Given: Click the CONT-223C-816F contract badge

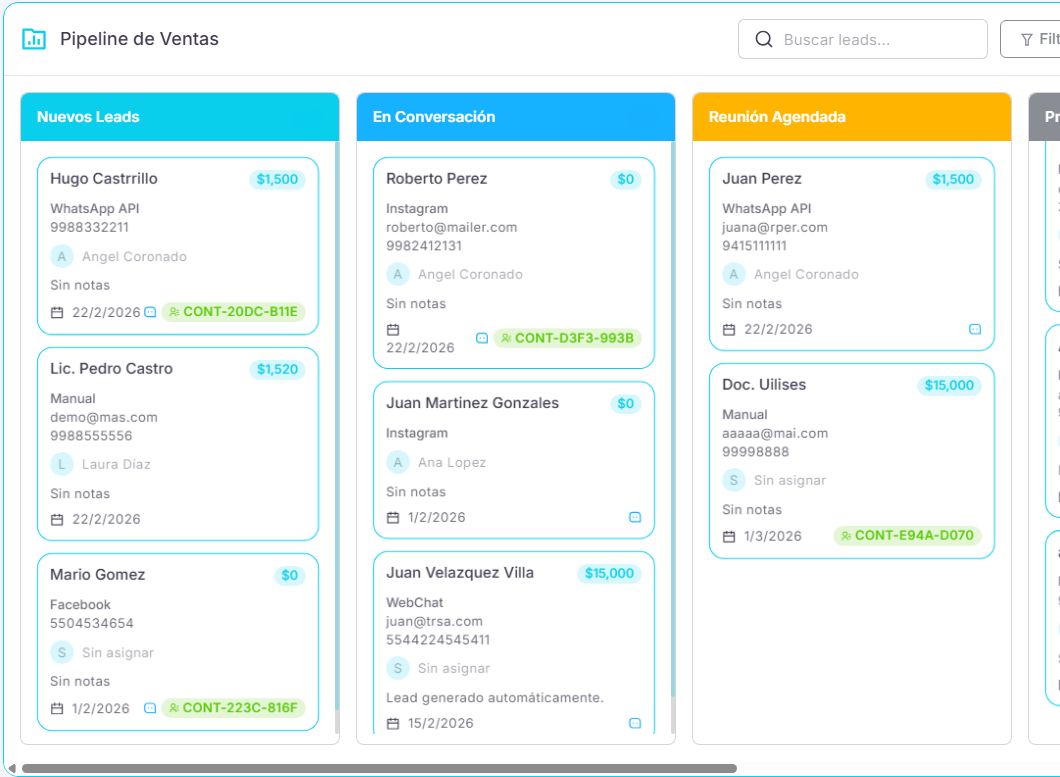Looking at the screenshot, I should pyautogui.click(x=234, y=708).
